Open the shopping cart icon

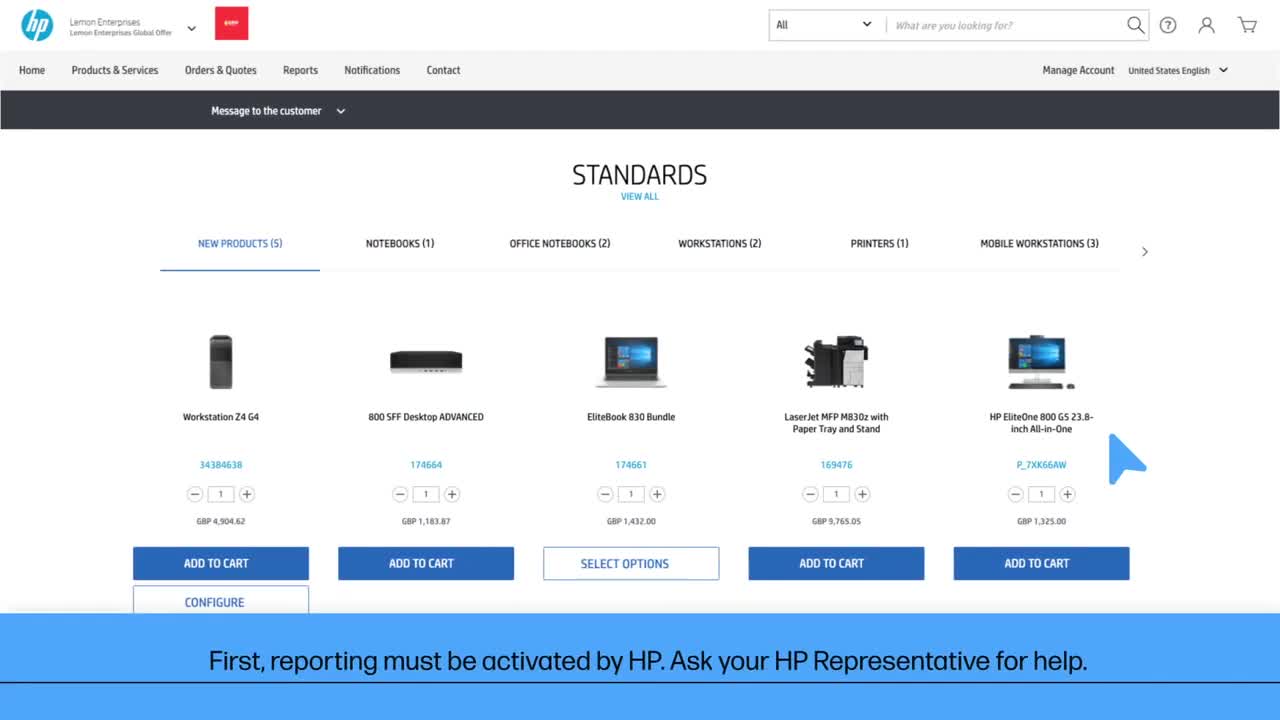(1247, 25)
